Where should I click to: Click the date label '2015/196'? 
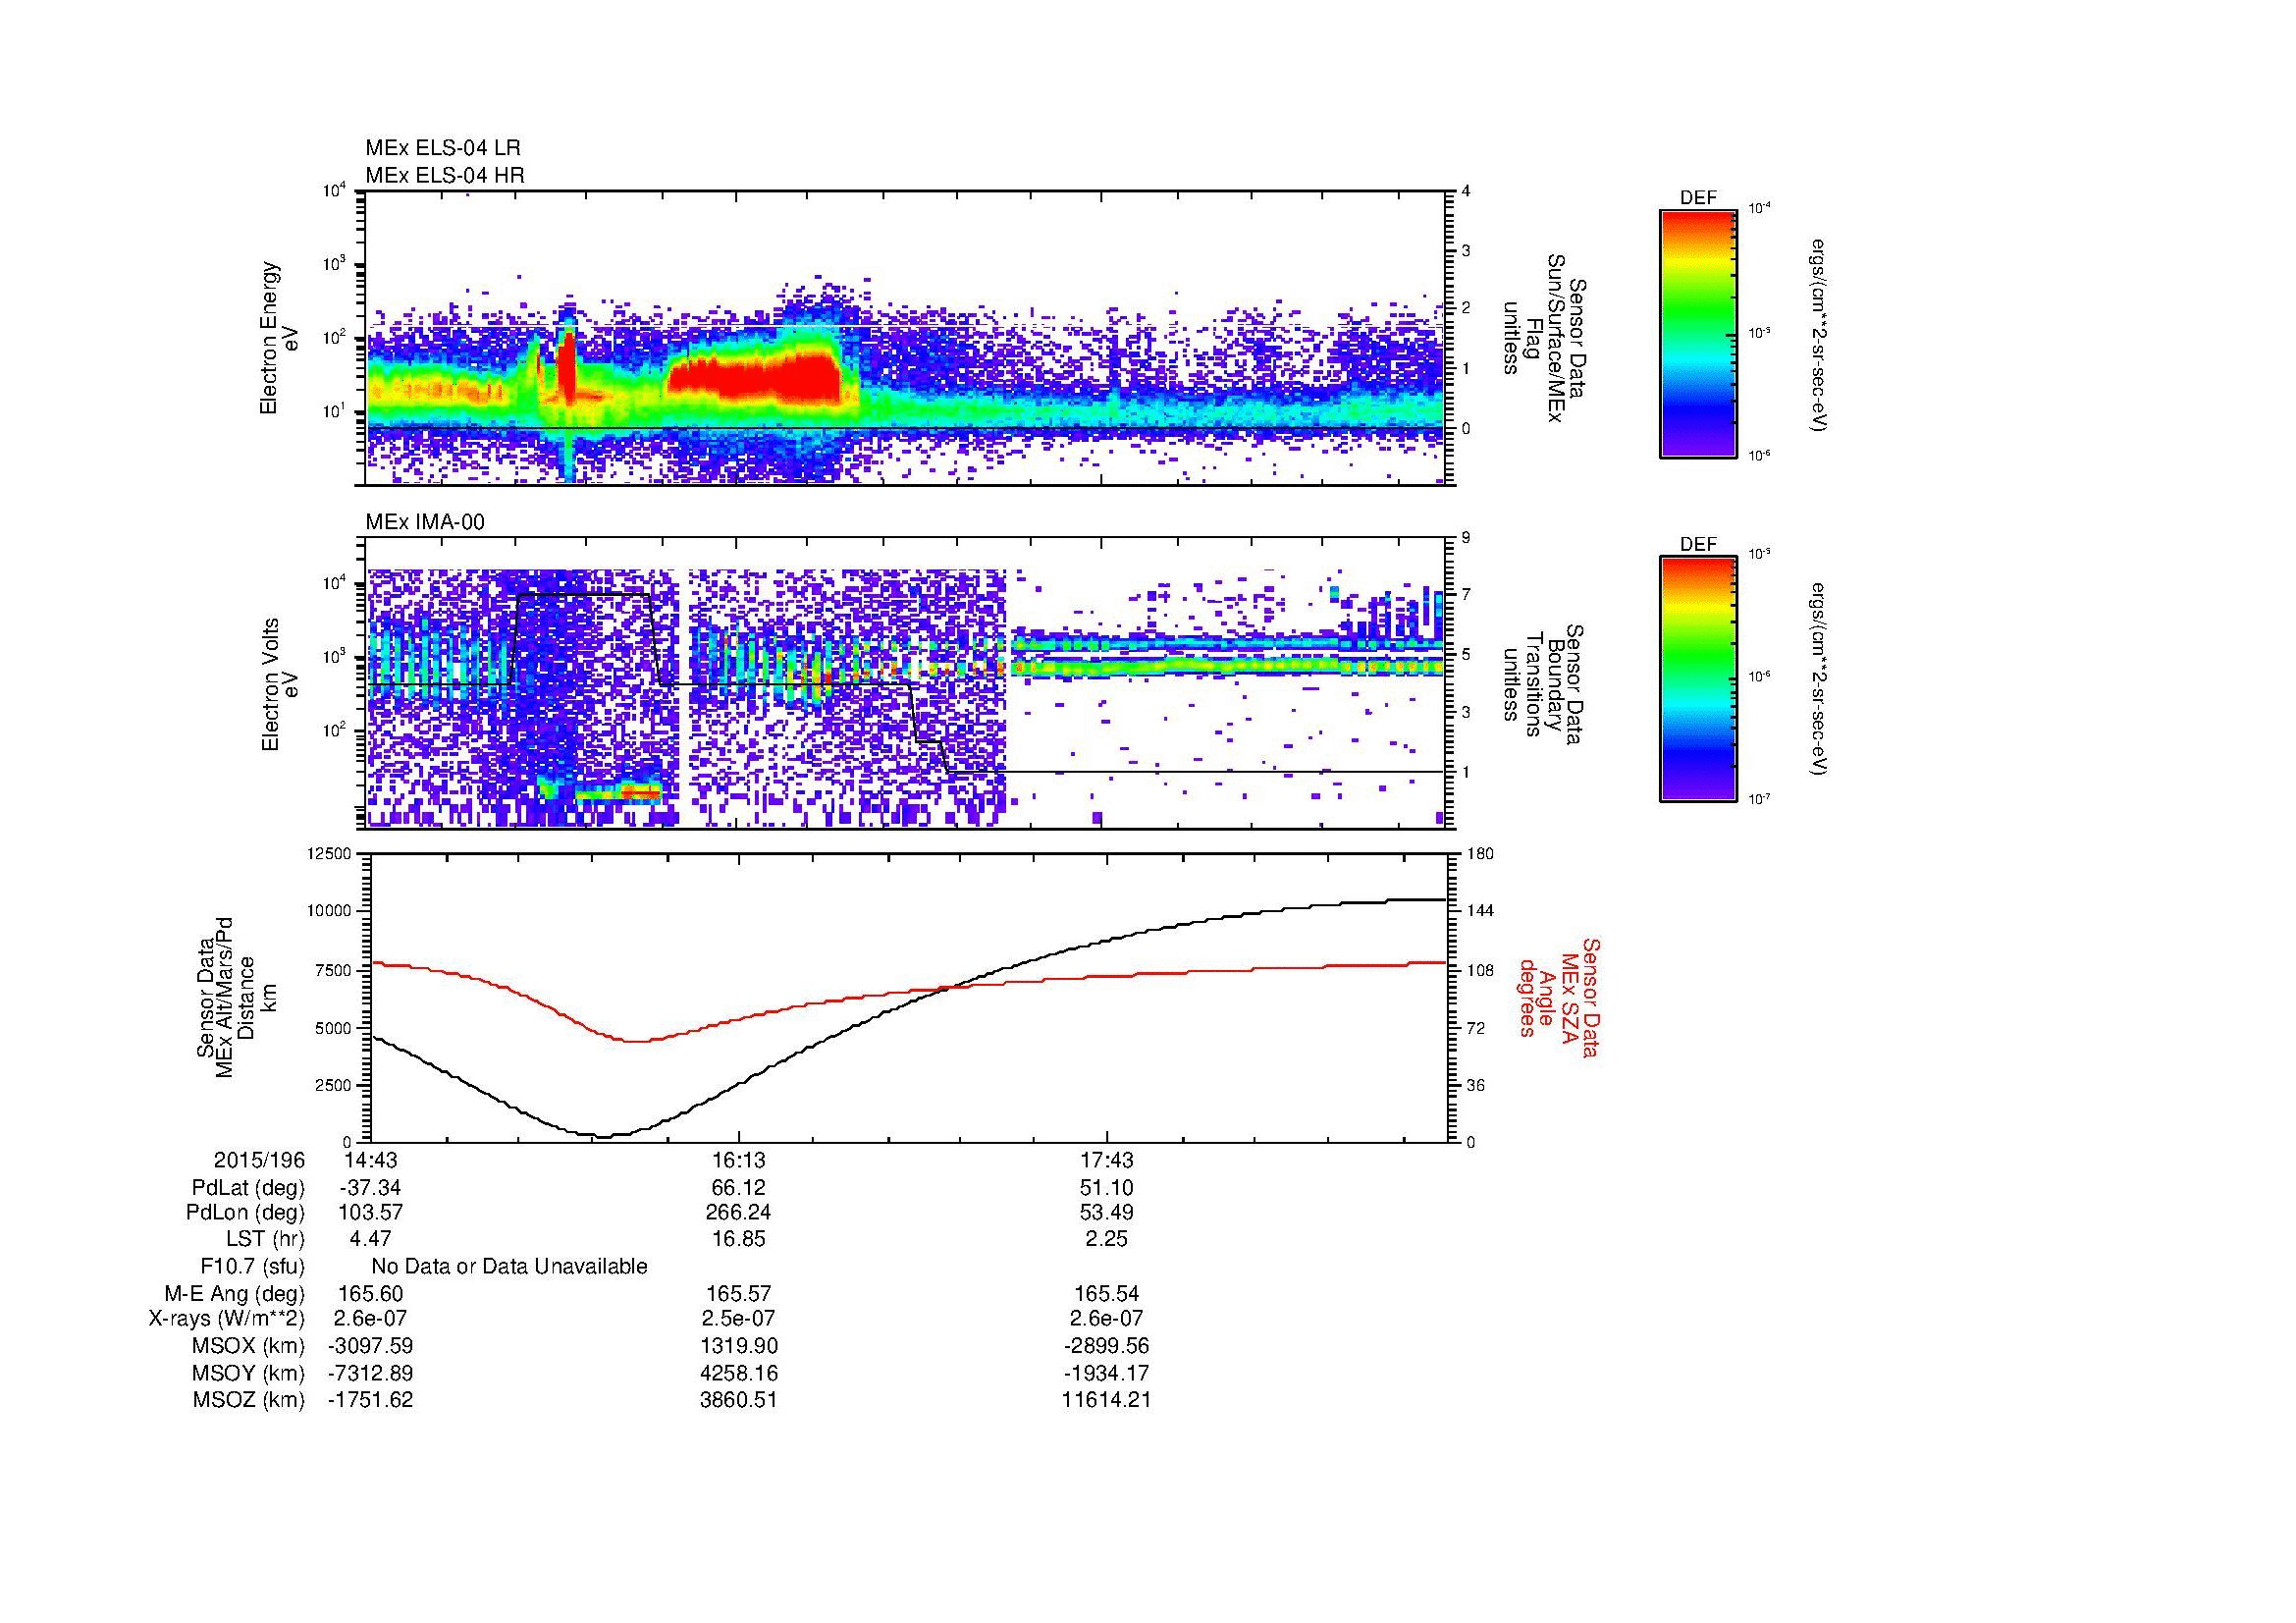pyautogui.click(x=259, y=1160)
